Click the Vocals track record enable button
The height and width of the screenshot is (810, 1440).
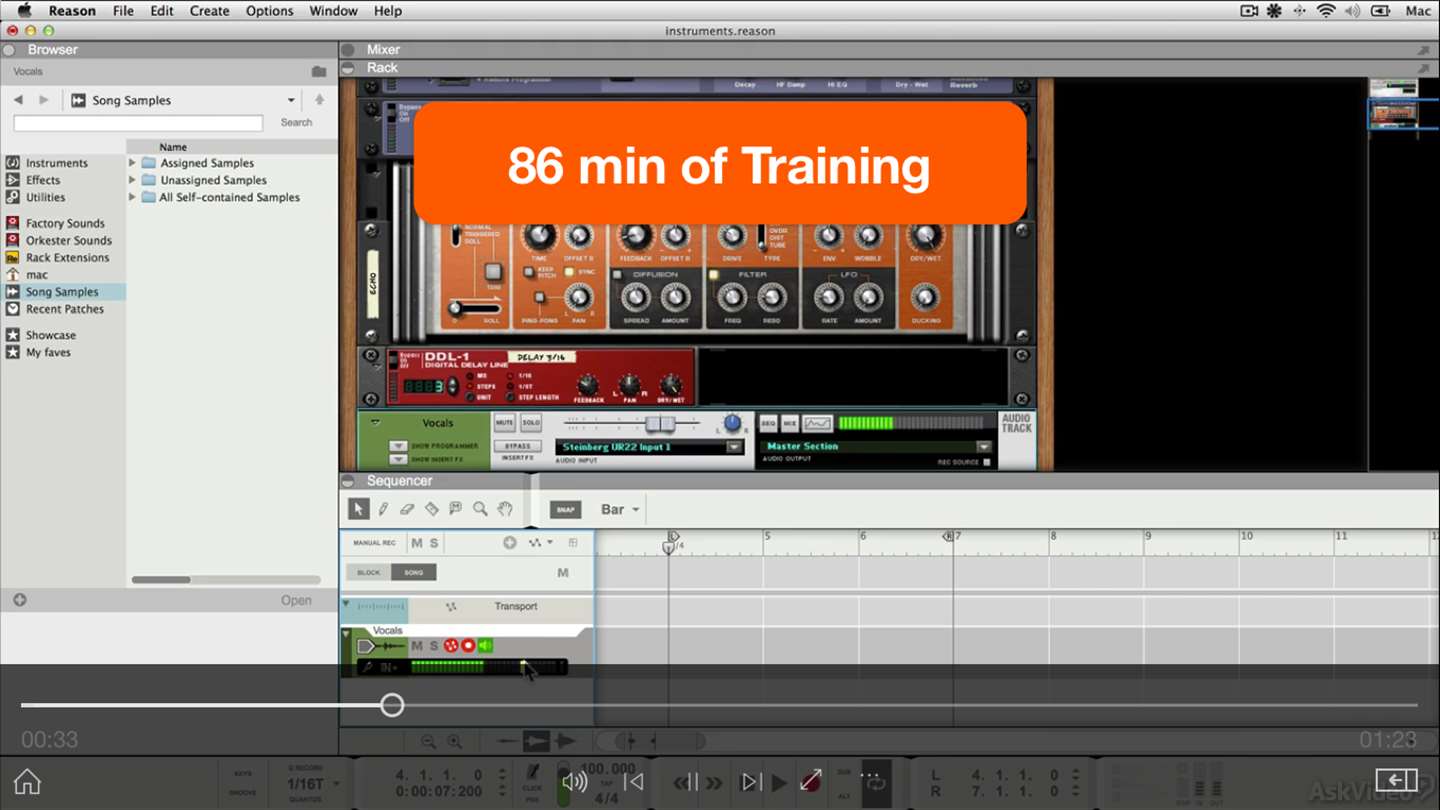pyautogui.click(x=468, y=646)
